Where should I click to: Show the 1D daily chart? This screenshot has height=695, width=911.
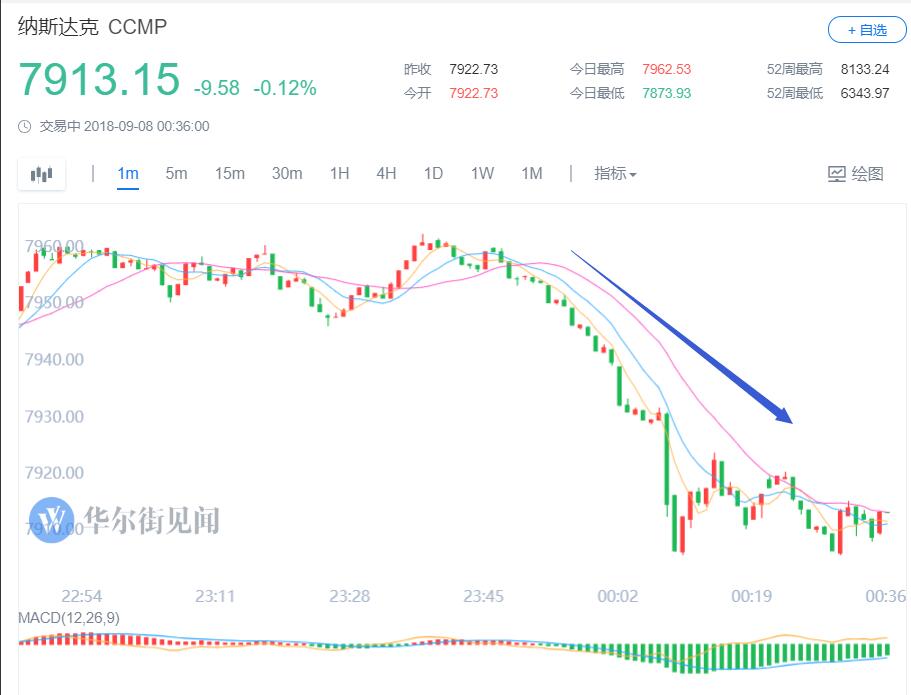[433, 174]
